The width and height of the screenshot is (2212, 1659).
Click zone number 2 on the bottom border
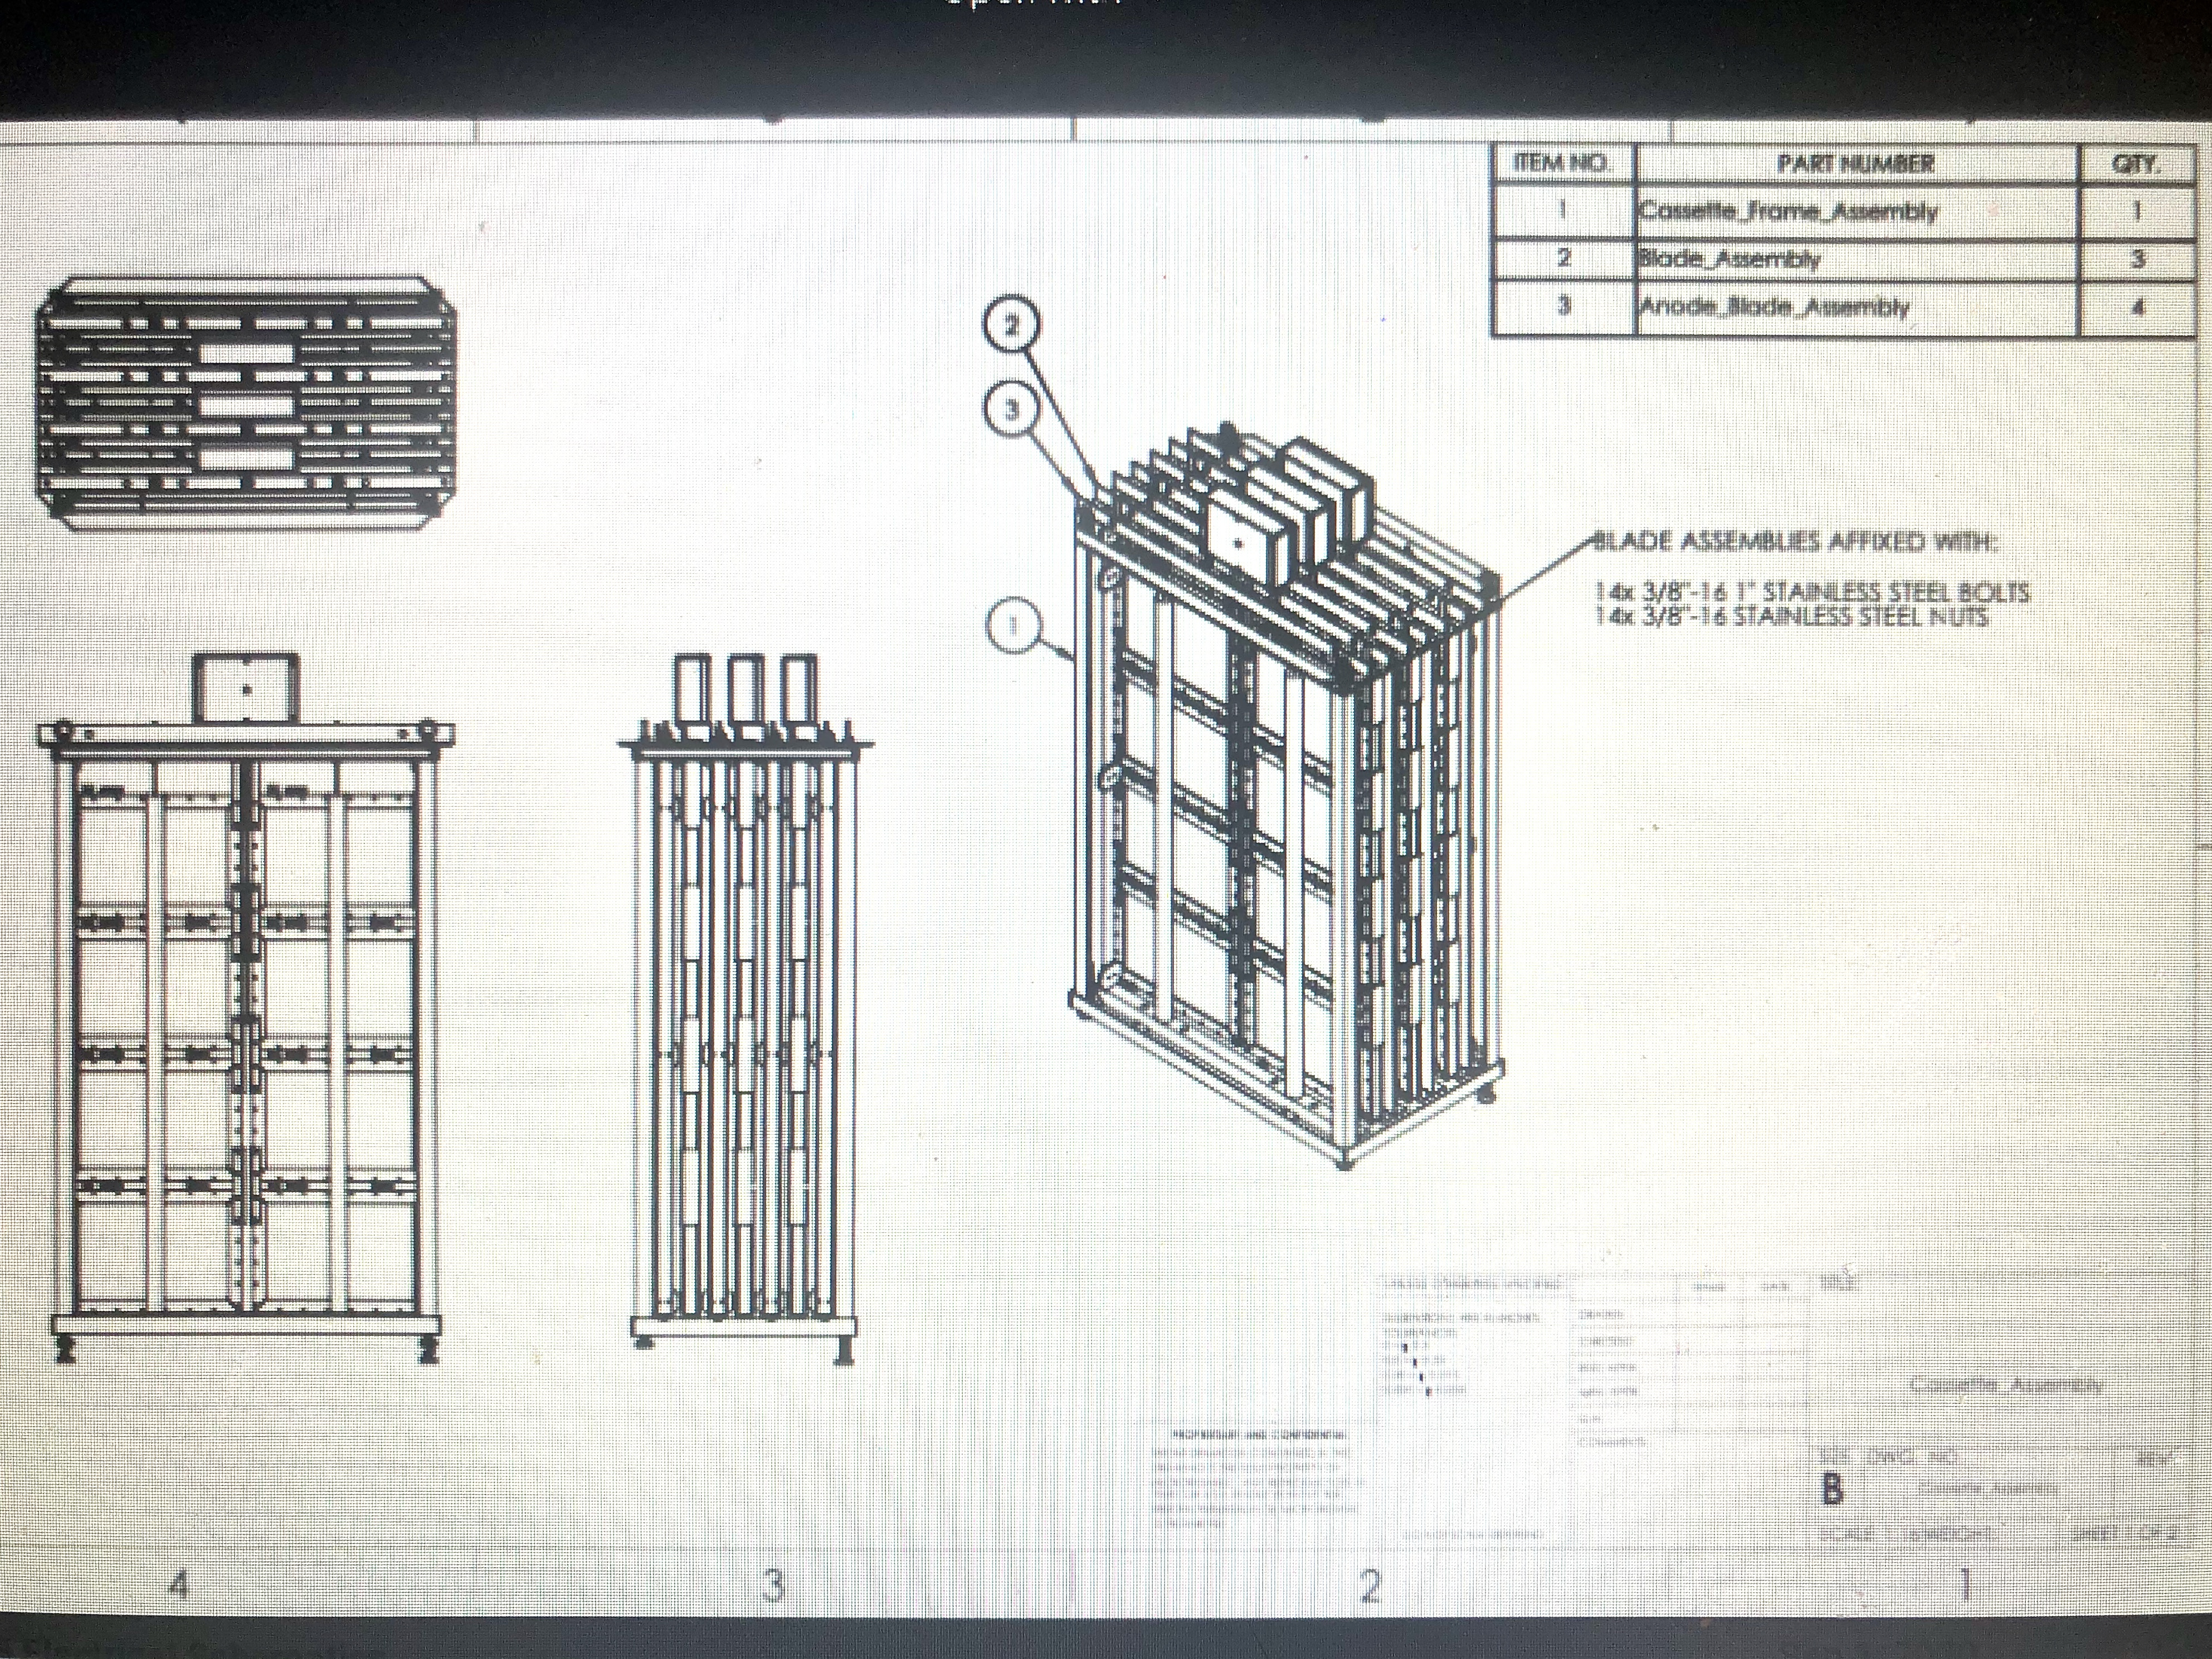coord(1370,1586)
